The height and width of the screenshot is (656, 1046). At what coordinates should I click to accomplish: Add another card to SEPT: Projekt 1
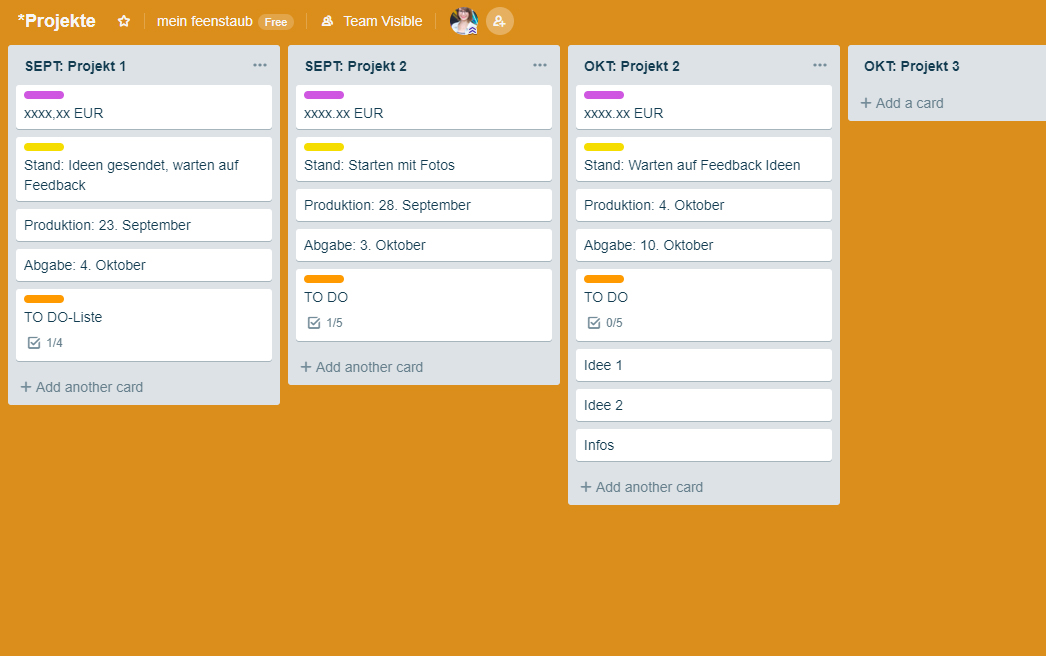[89, 387]
